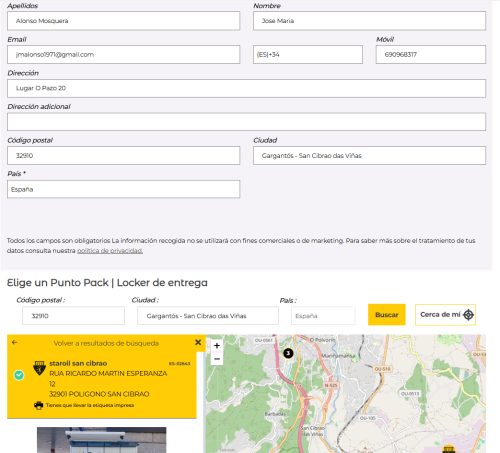The height and width of the screenshot is (453, 500).
Task: Select the Volver a resultados de búsqueda link
Action: pos(106,343)
